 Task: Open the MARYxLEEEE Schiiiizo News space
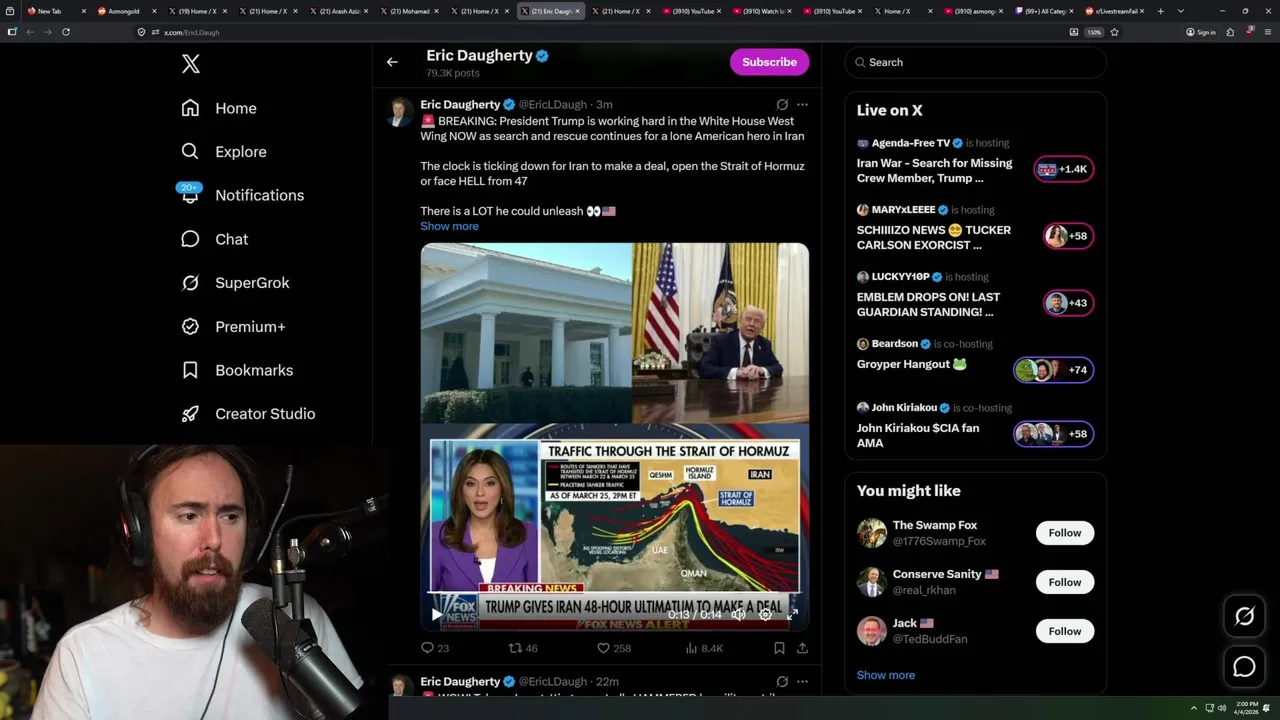[x=975, y=229]
